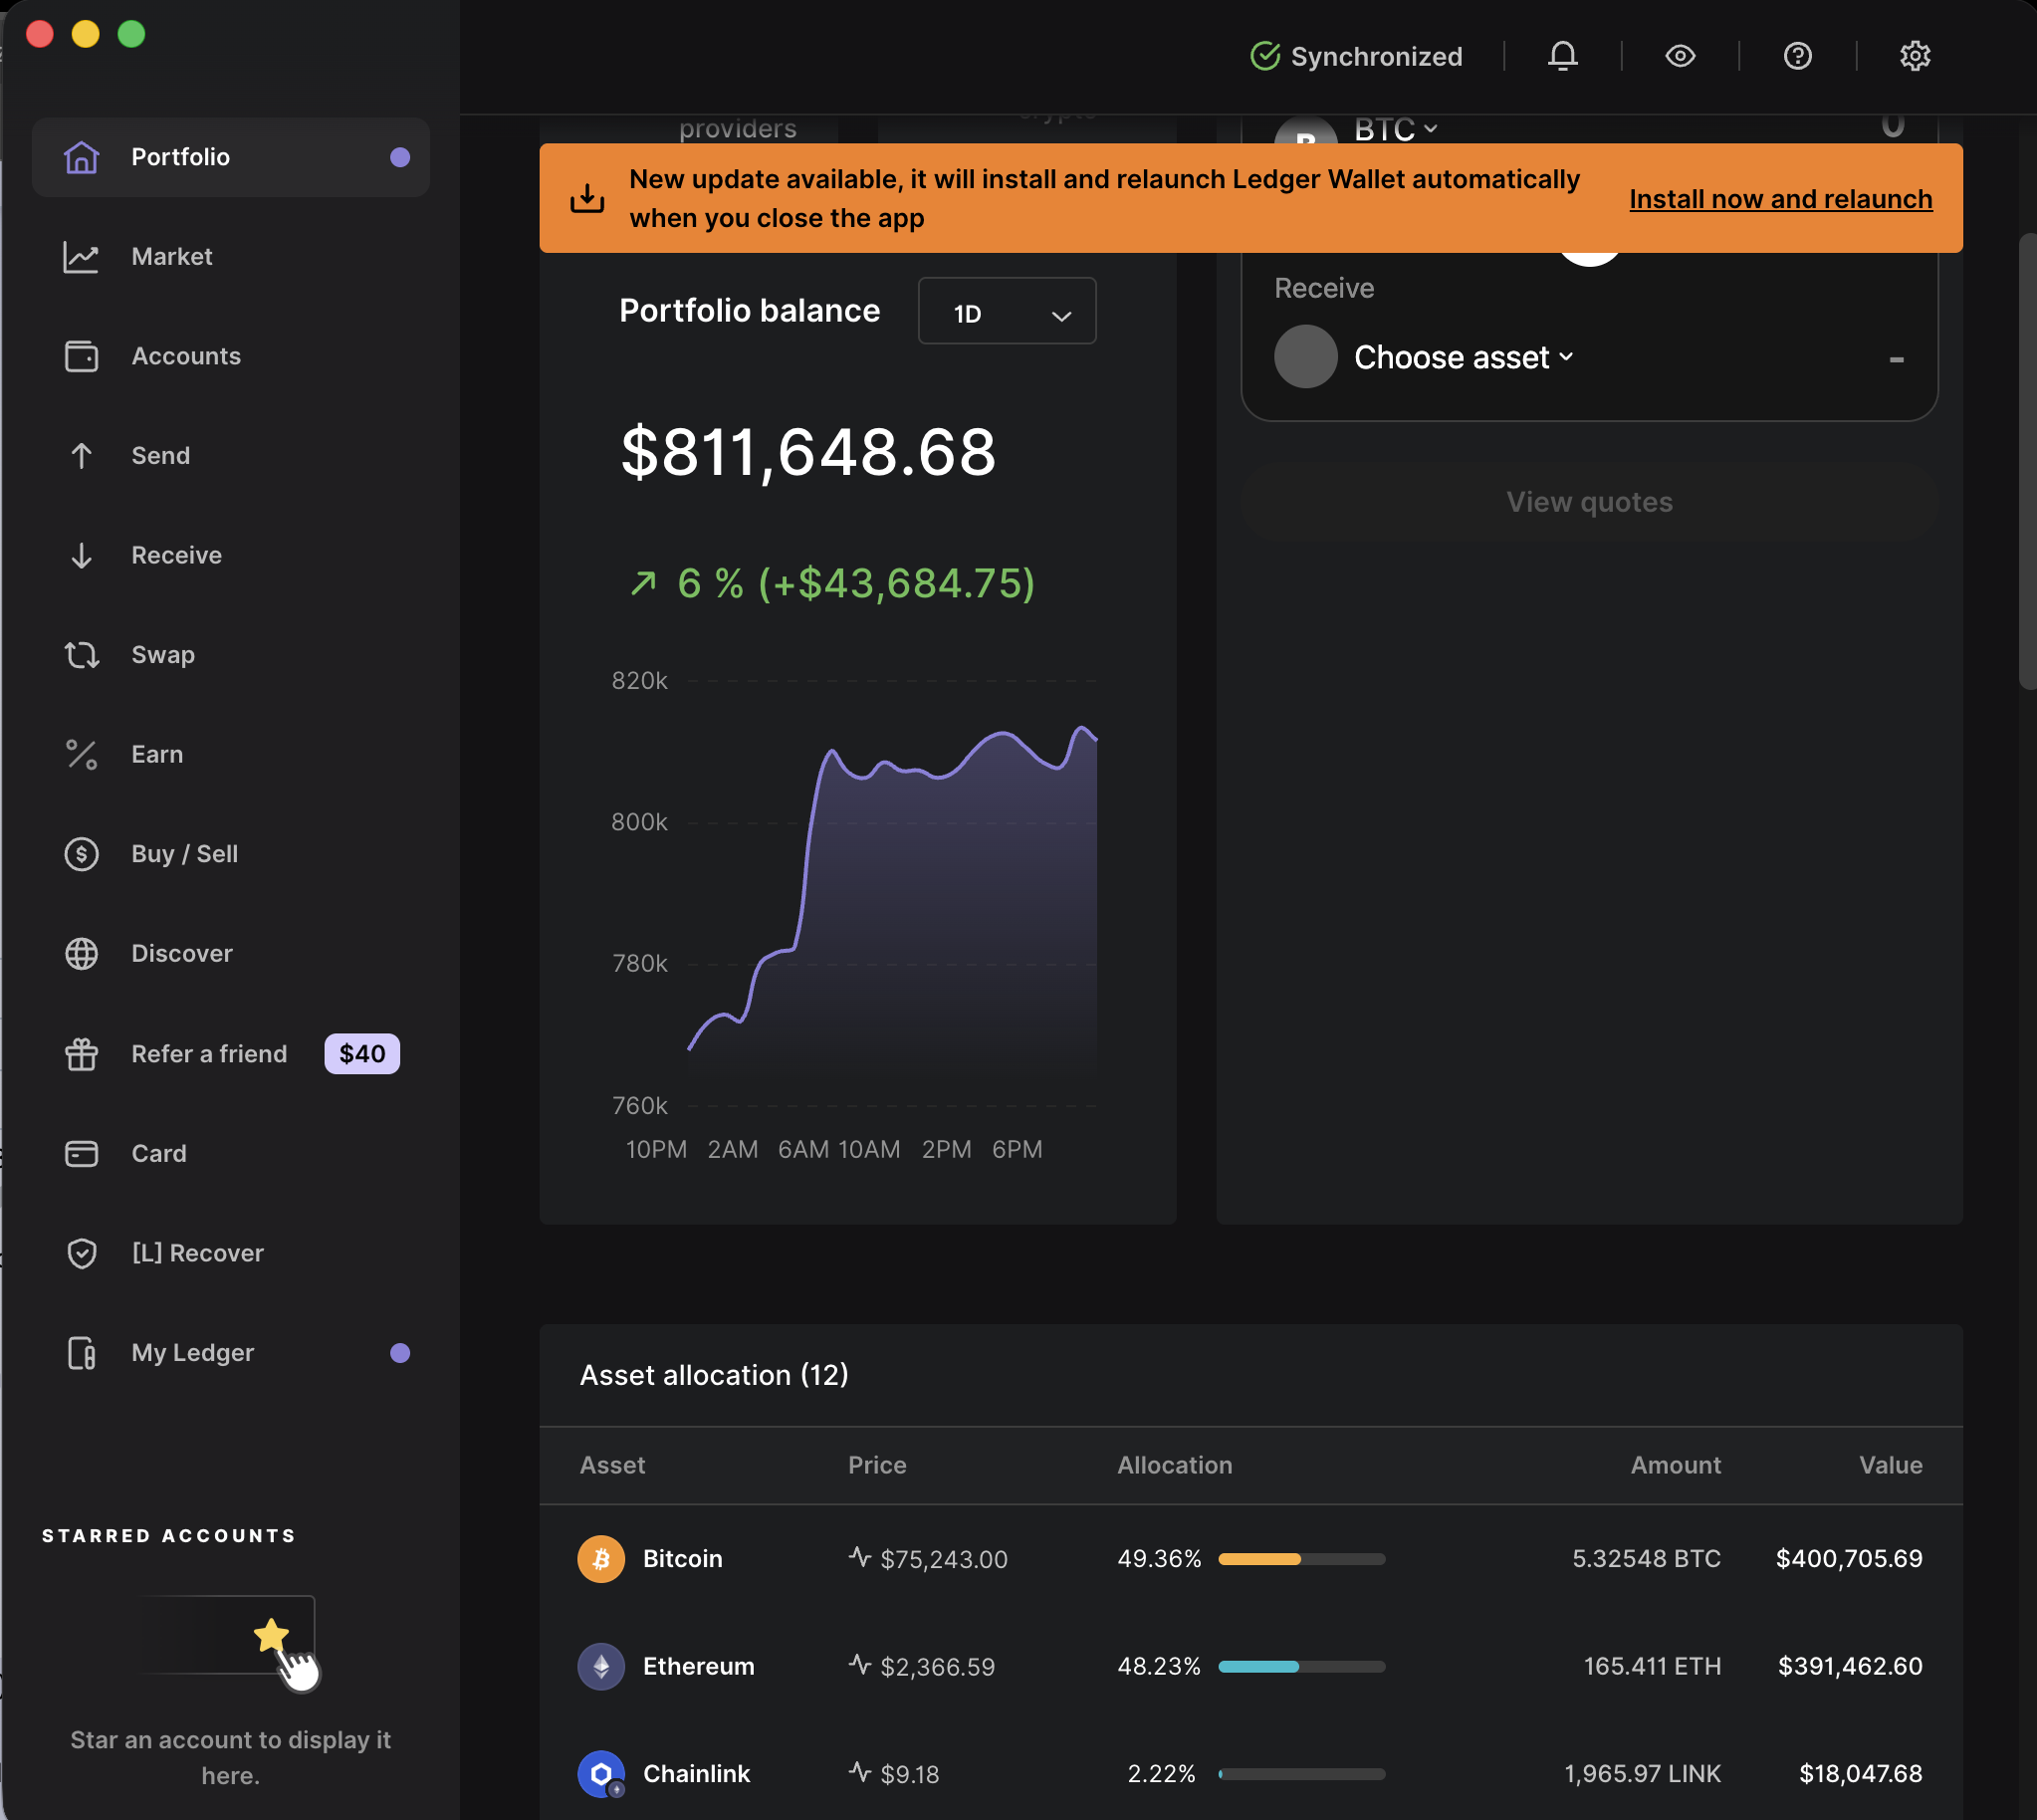Open the notifications bell icon
The image size is (2037, 1820).
click(x=1562, y=56)
